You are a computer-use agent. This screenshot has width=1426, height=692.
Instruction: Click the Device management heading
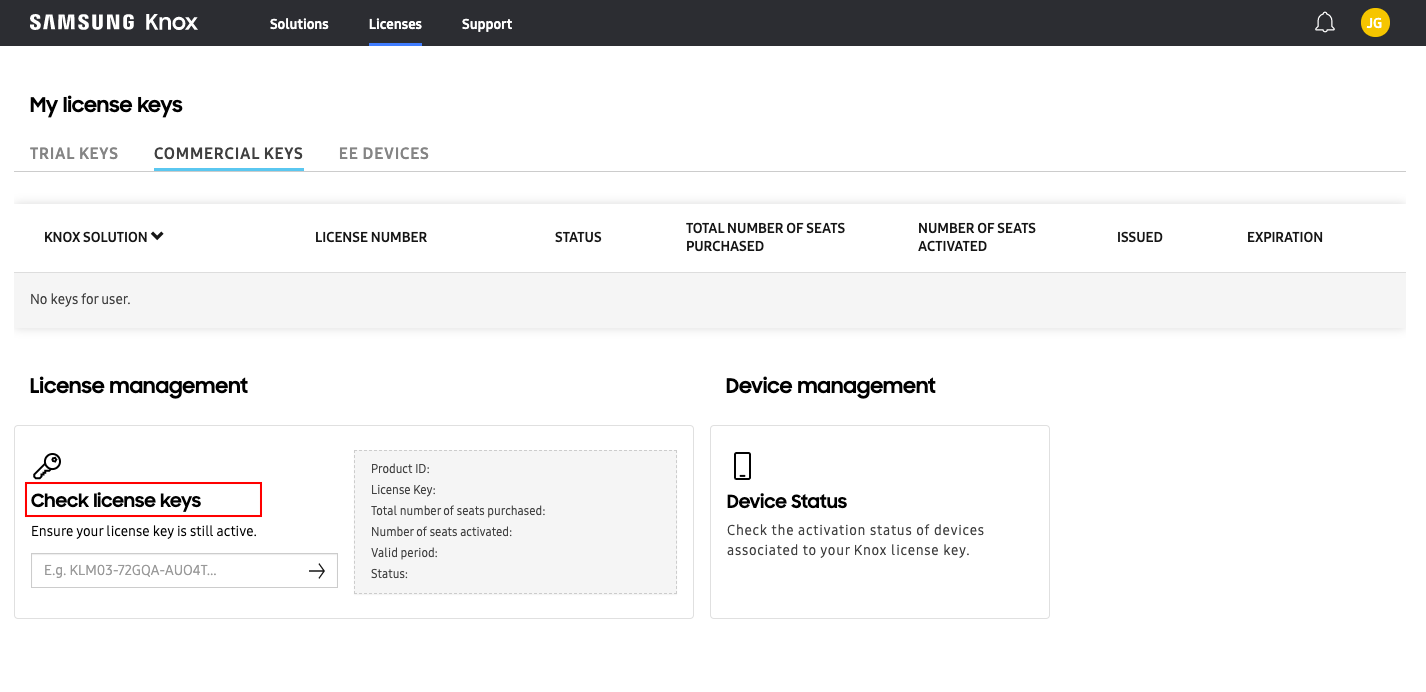point(831,385)
